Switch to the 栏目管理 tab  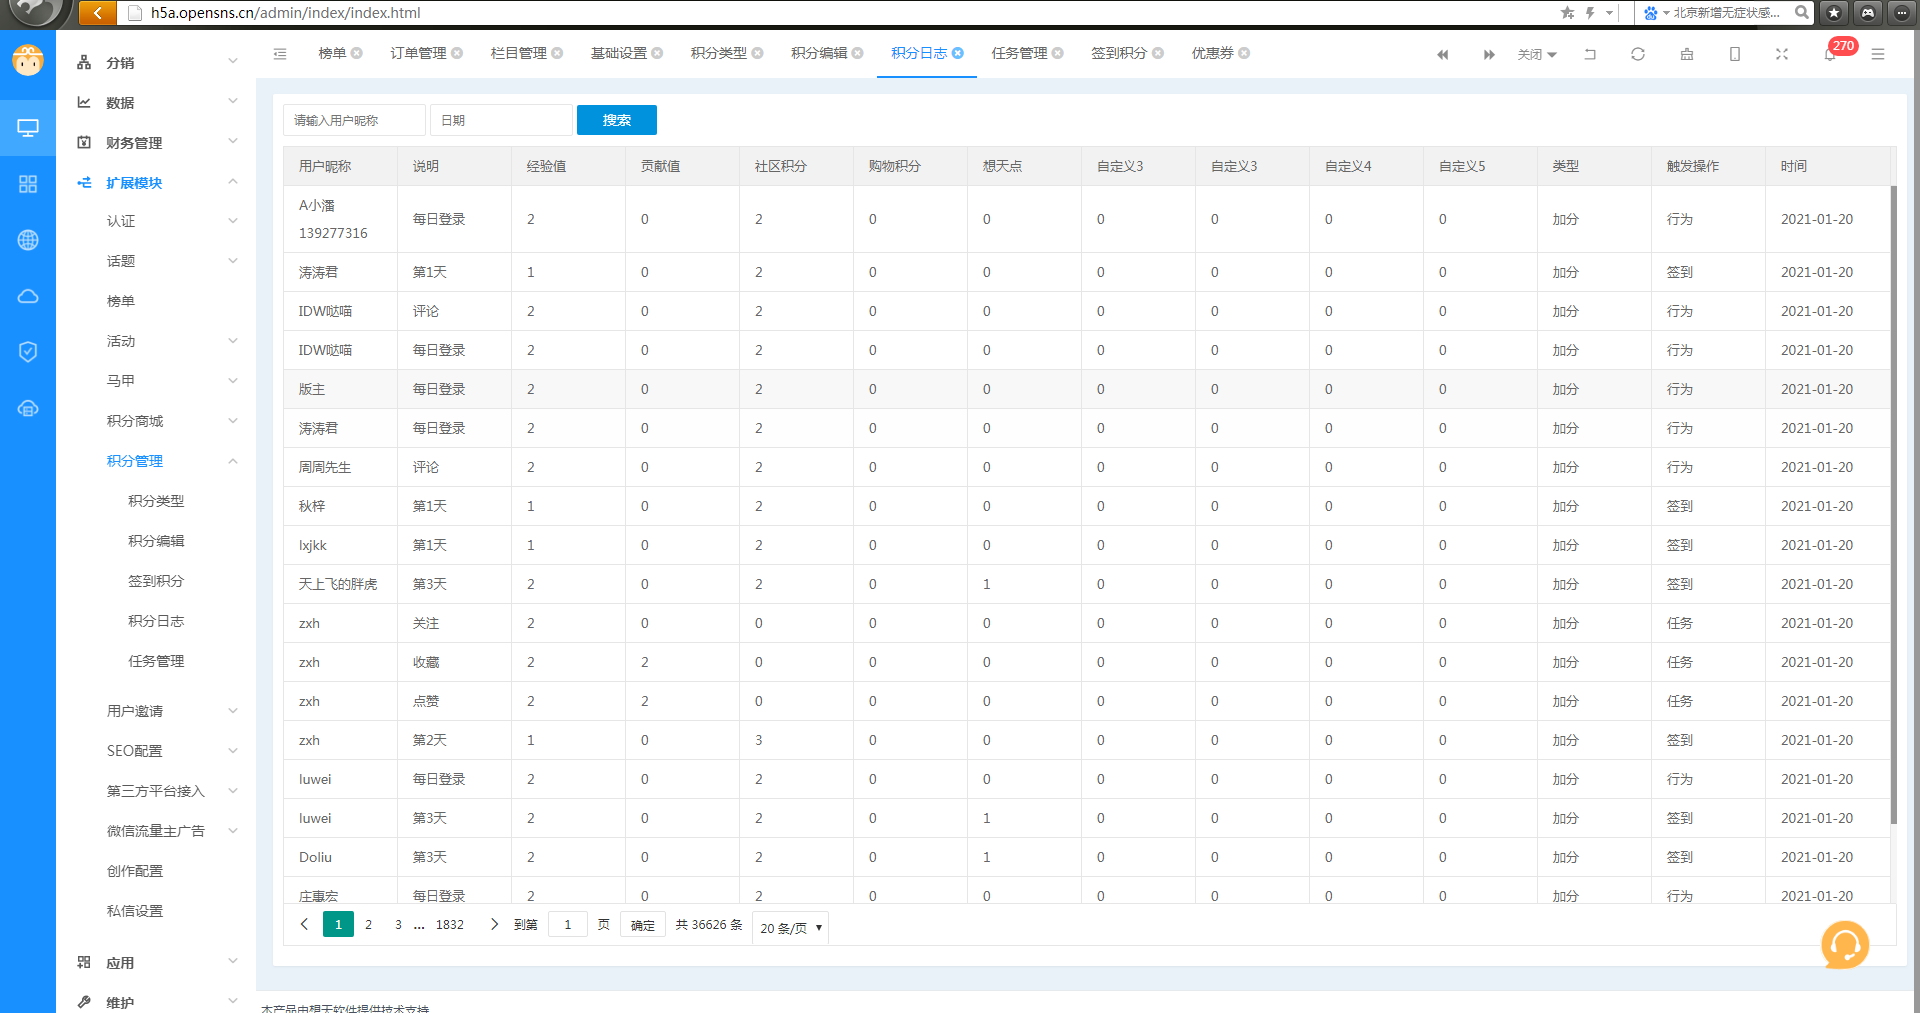pyautogui.click(x=518, y=53)
